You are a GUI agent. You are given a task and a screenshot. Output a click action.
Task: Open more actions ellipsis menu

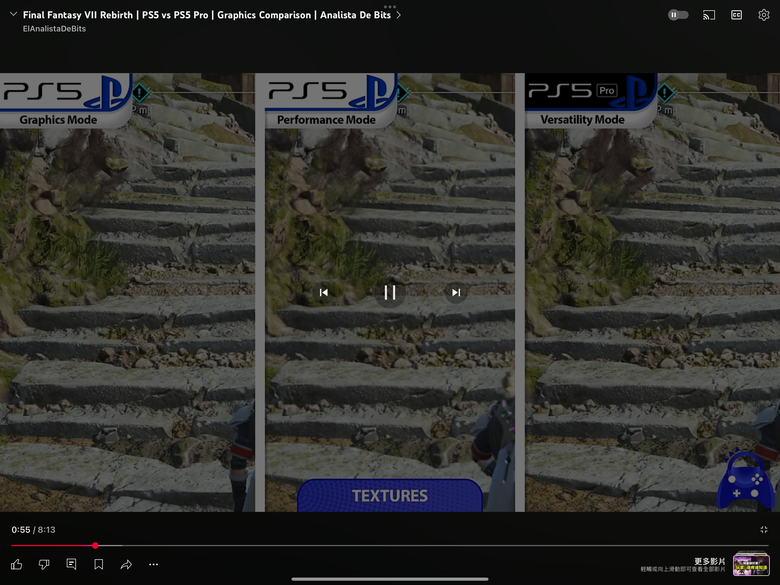(x=153, y=564)
